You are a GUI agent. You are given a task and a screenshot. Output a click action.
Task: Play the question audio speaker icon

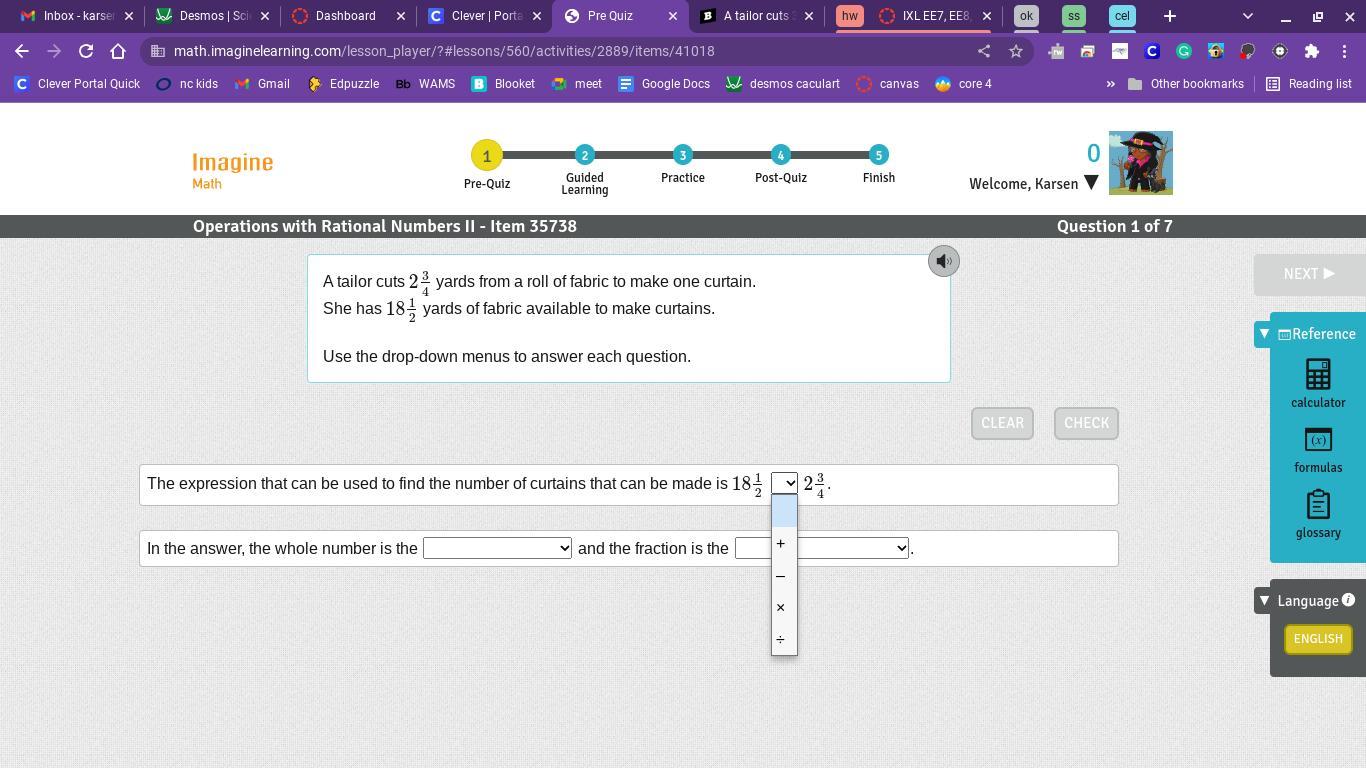pyautogui.click(x=943, y=261)
